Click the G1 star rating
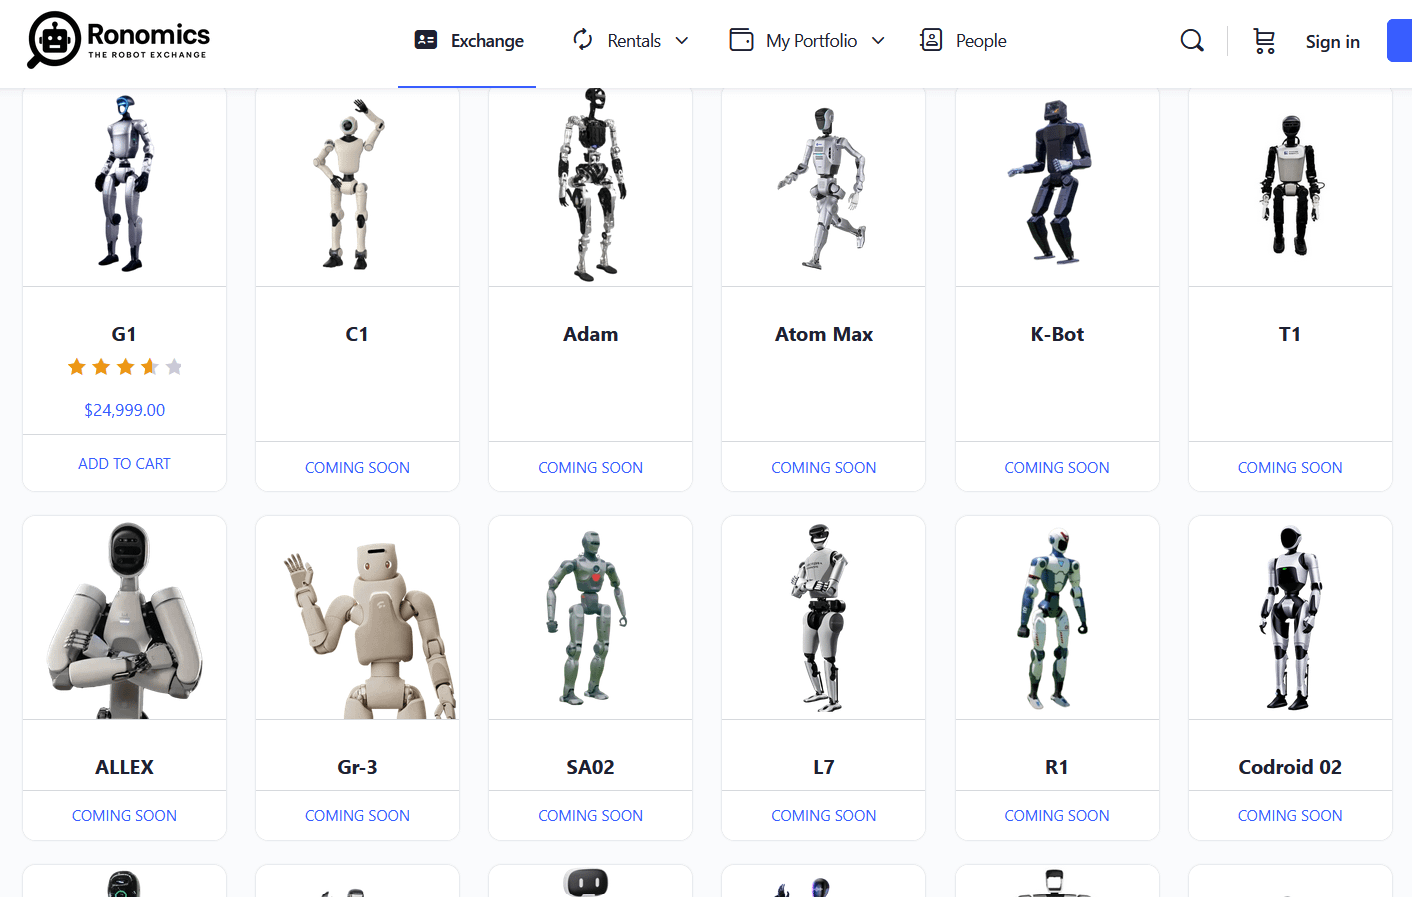 click(x=125, y=367)
